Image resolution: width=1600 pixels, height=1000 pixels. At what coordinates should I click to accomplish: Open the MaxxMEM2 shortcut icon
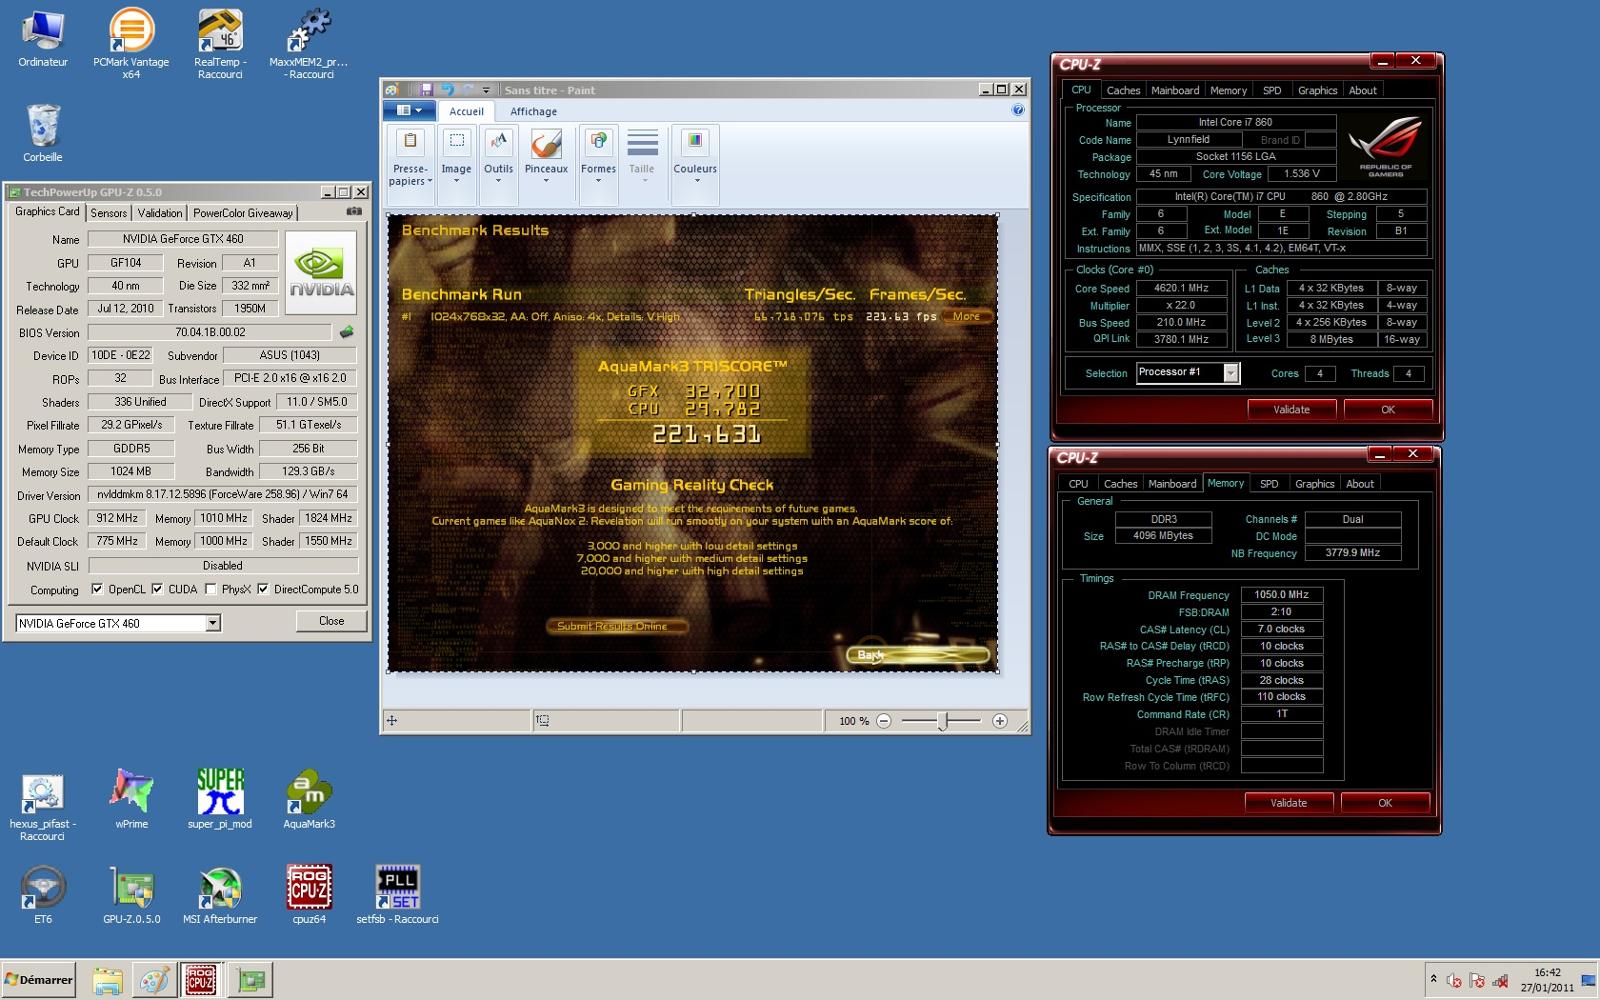coord(308,42)
